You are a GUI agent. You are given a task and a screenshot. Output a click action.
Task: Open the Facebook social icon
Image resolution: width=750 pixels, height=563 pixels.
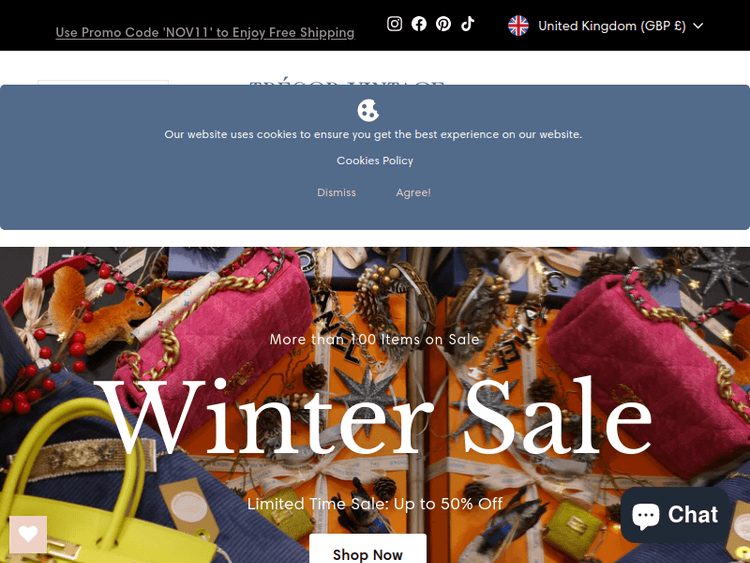419,23
